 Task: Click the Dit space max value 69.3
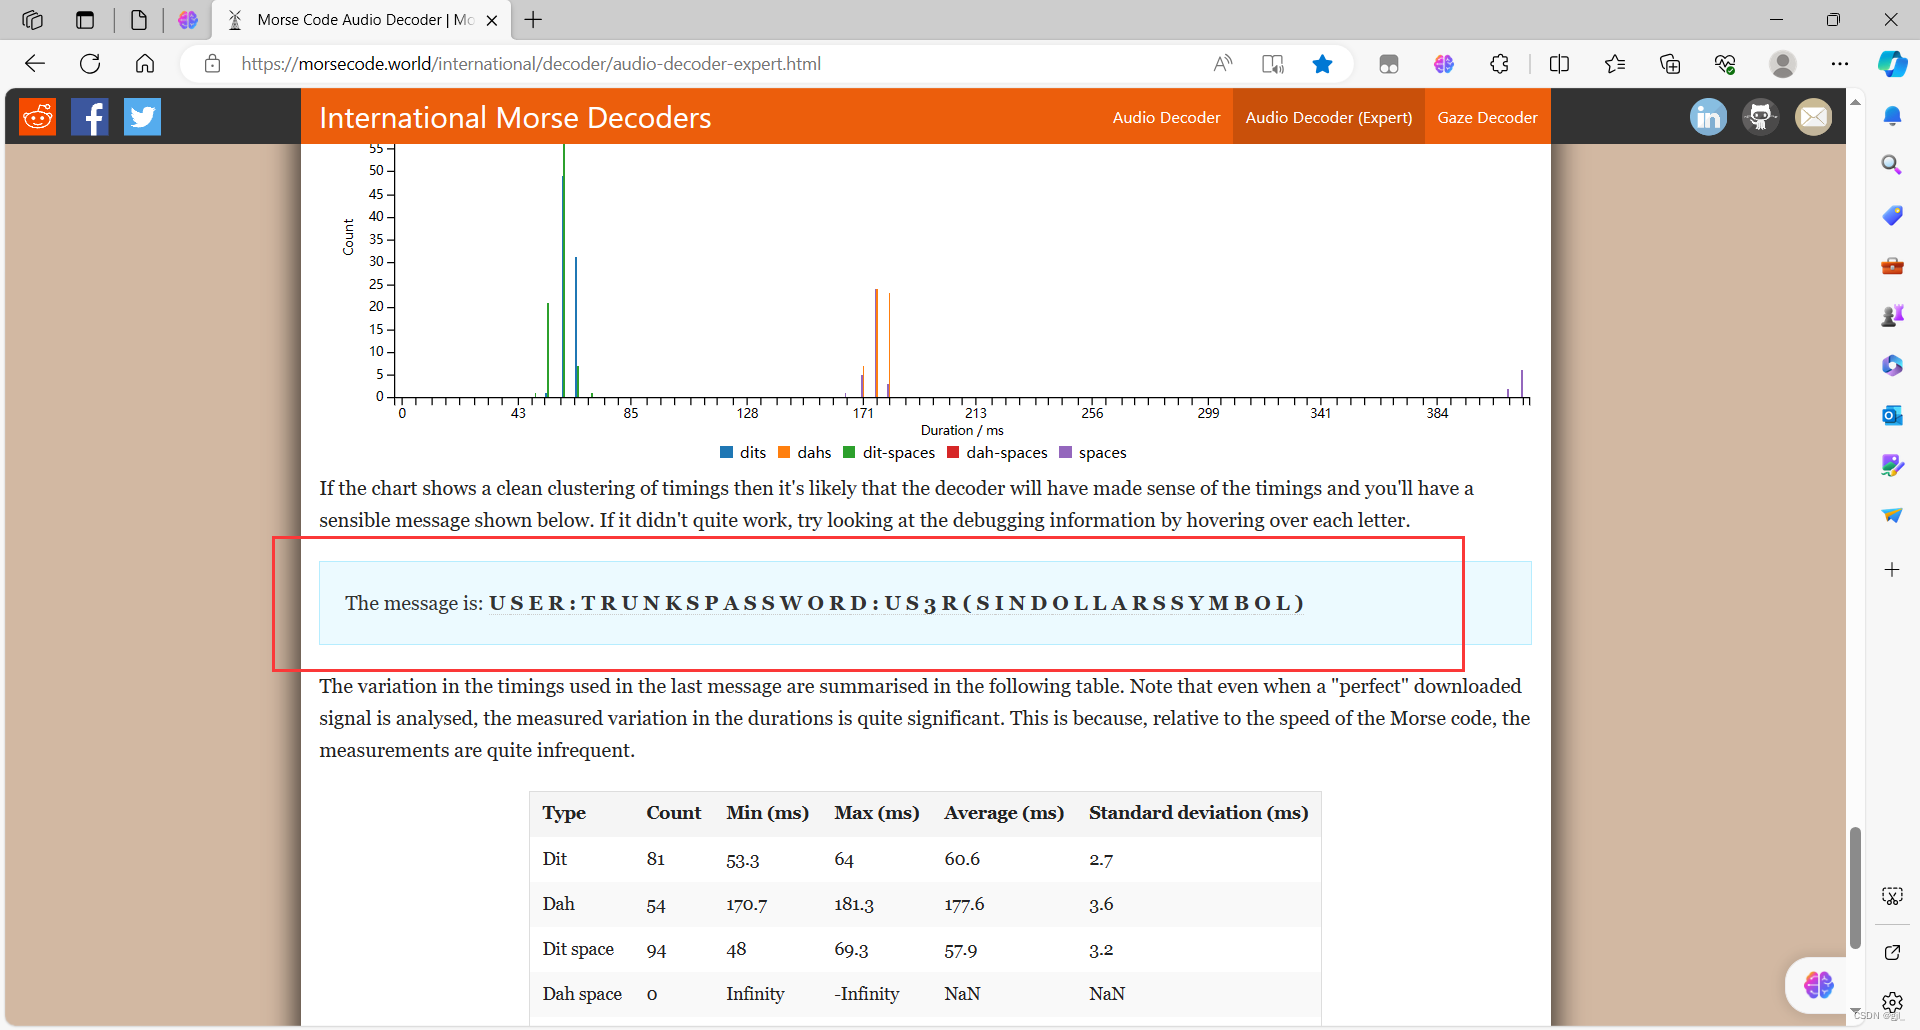[851, 949]
